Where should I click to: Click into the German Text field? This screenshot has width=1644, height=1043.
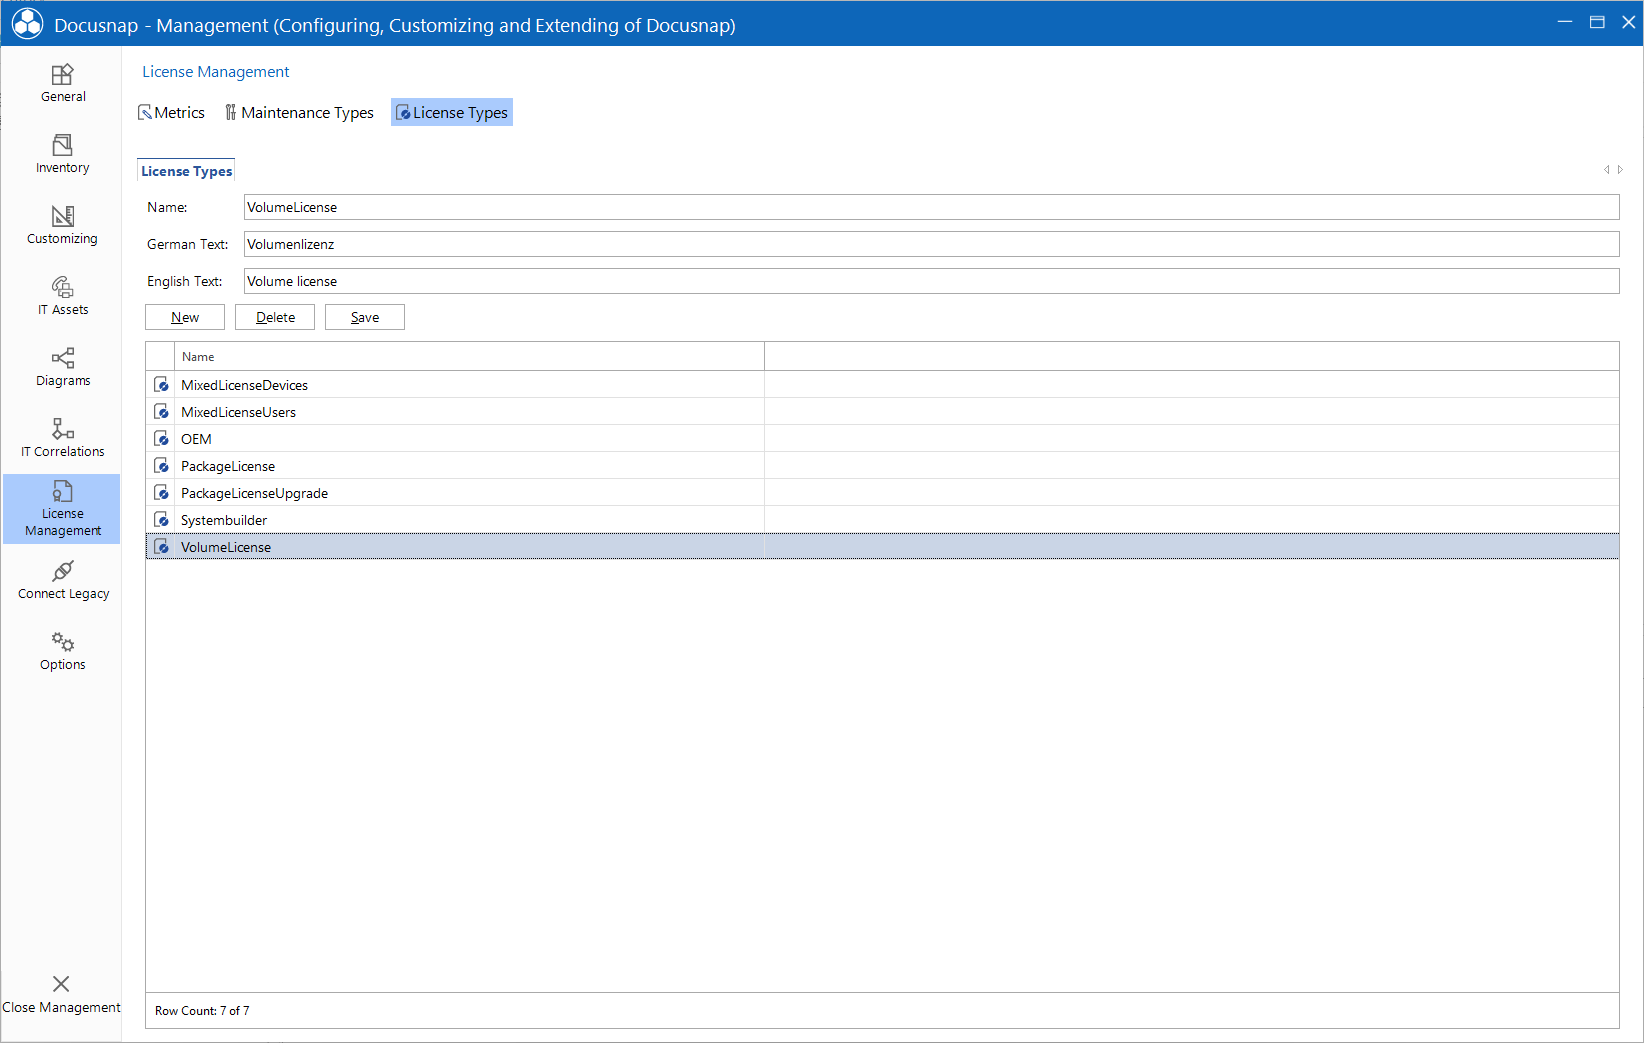coord(931,244)
